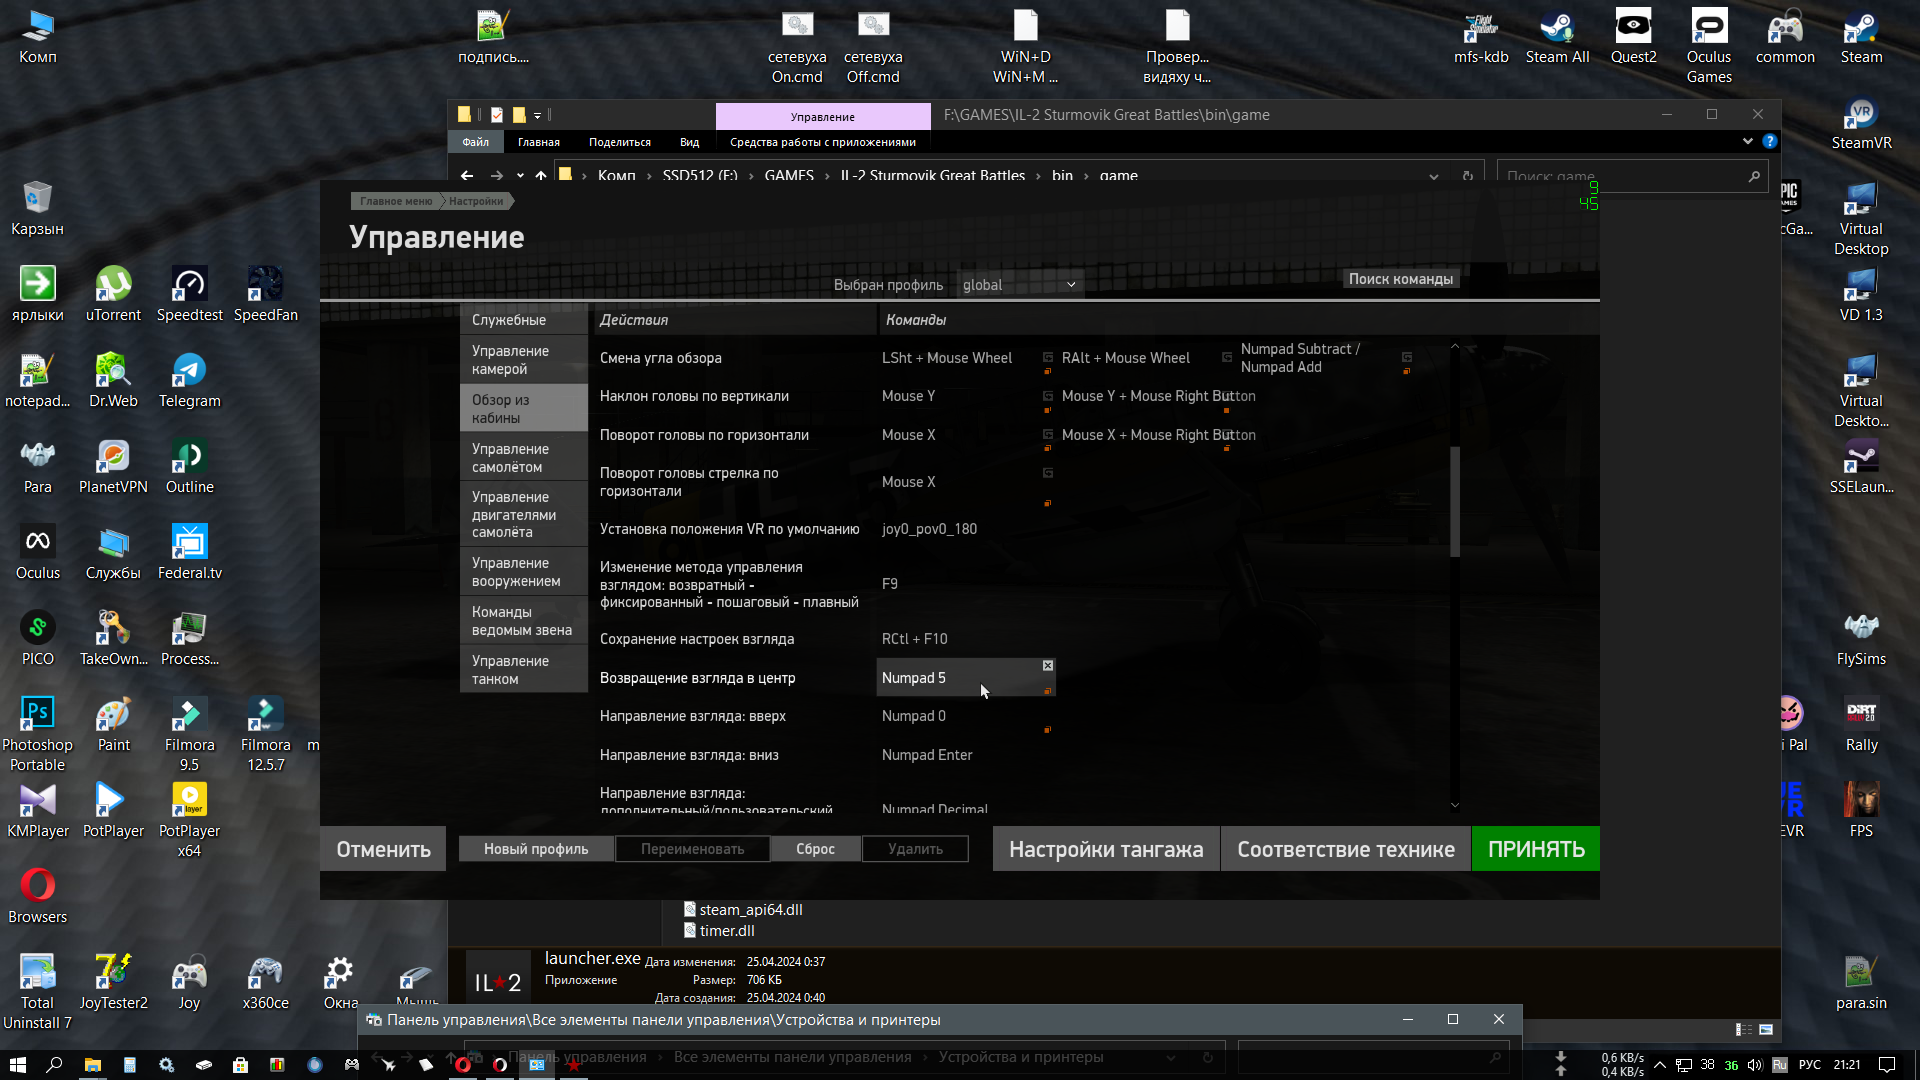Open Total Uninstall 7 shortcut
Viewport: 1920px width, 1080px height.
coord(38,992)
